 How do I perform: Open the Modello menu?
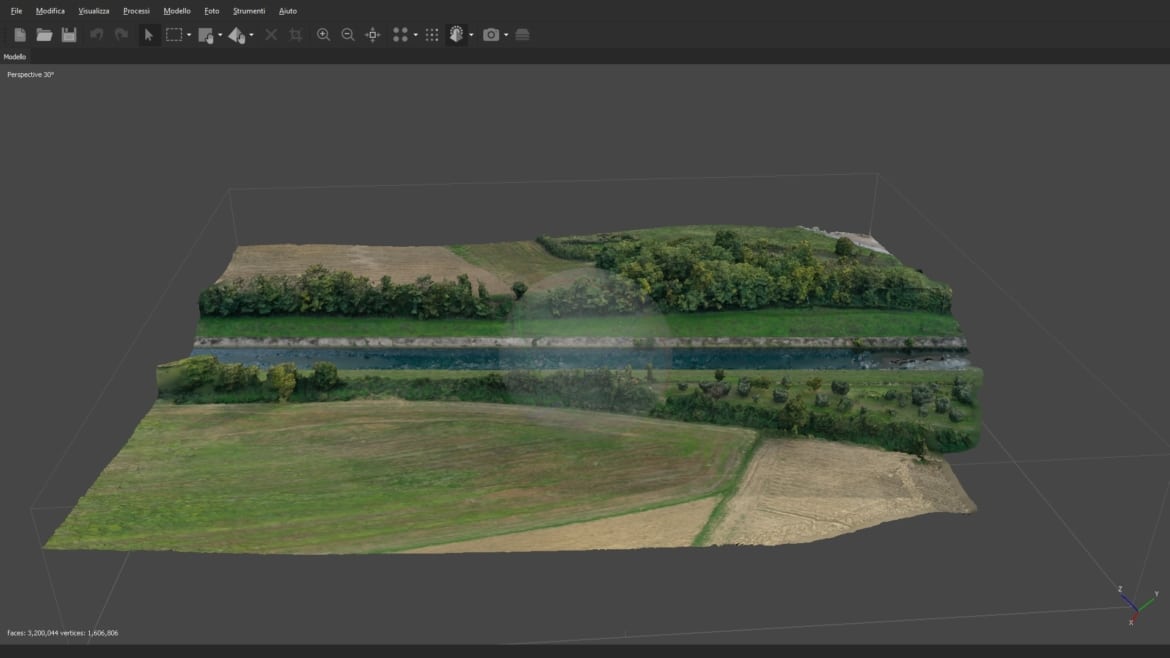[x=177, y=11]
